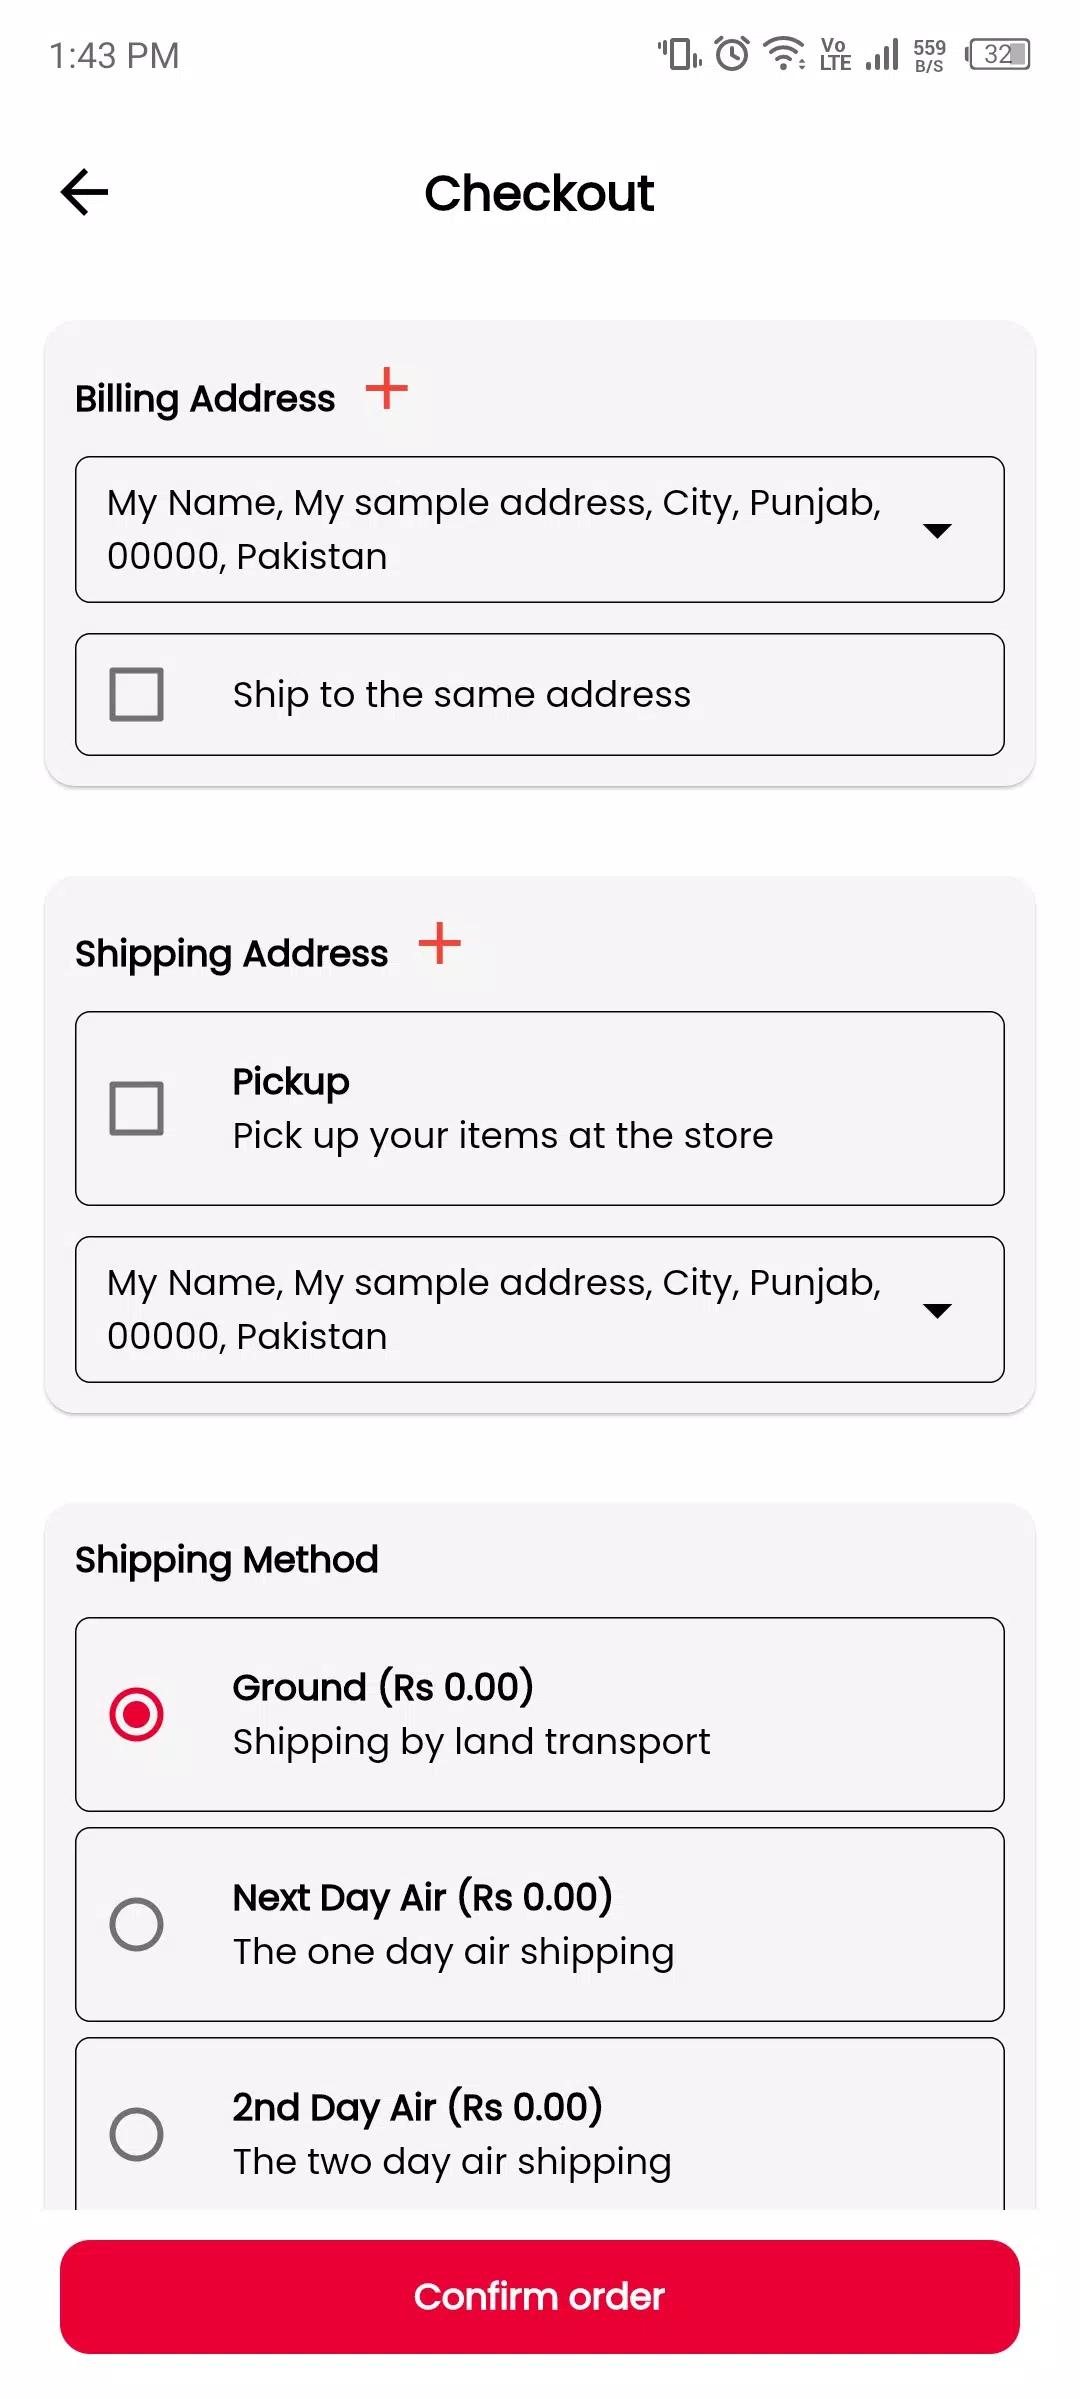The image size is (1080, 2399).
Task: Tap the back arrow icon
Action: click(84, 192)
